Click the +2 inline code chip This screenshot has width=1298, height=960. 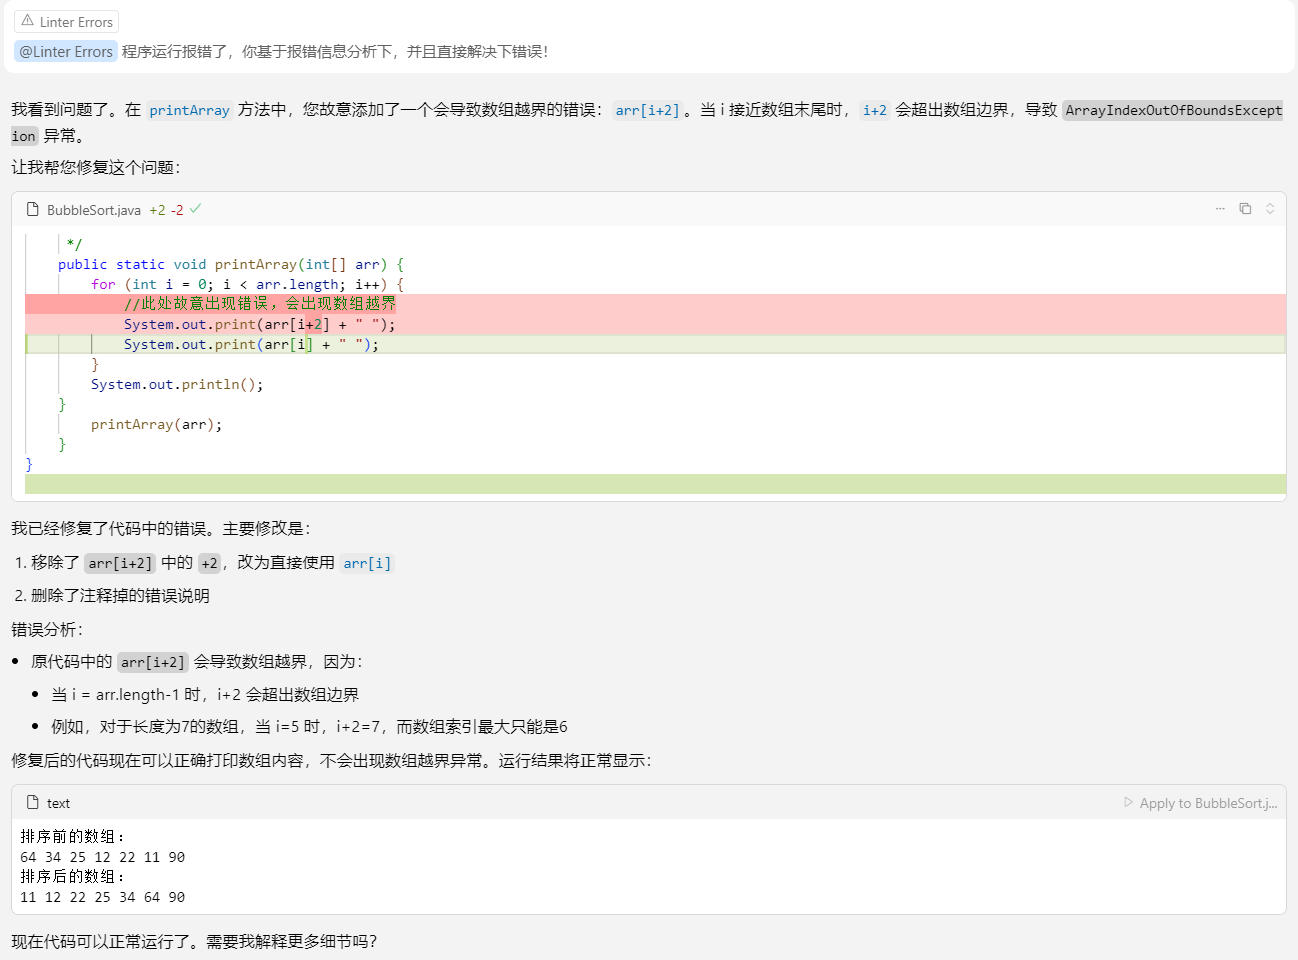(x=208, y=562)
